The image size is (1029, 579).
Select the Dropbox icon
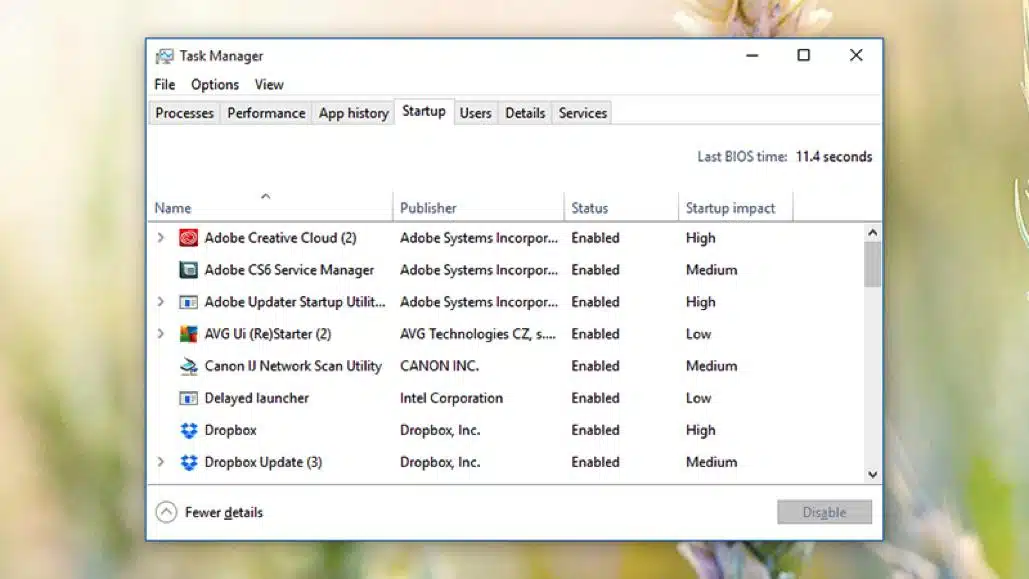pyautogui.click(x=189, y=430)
